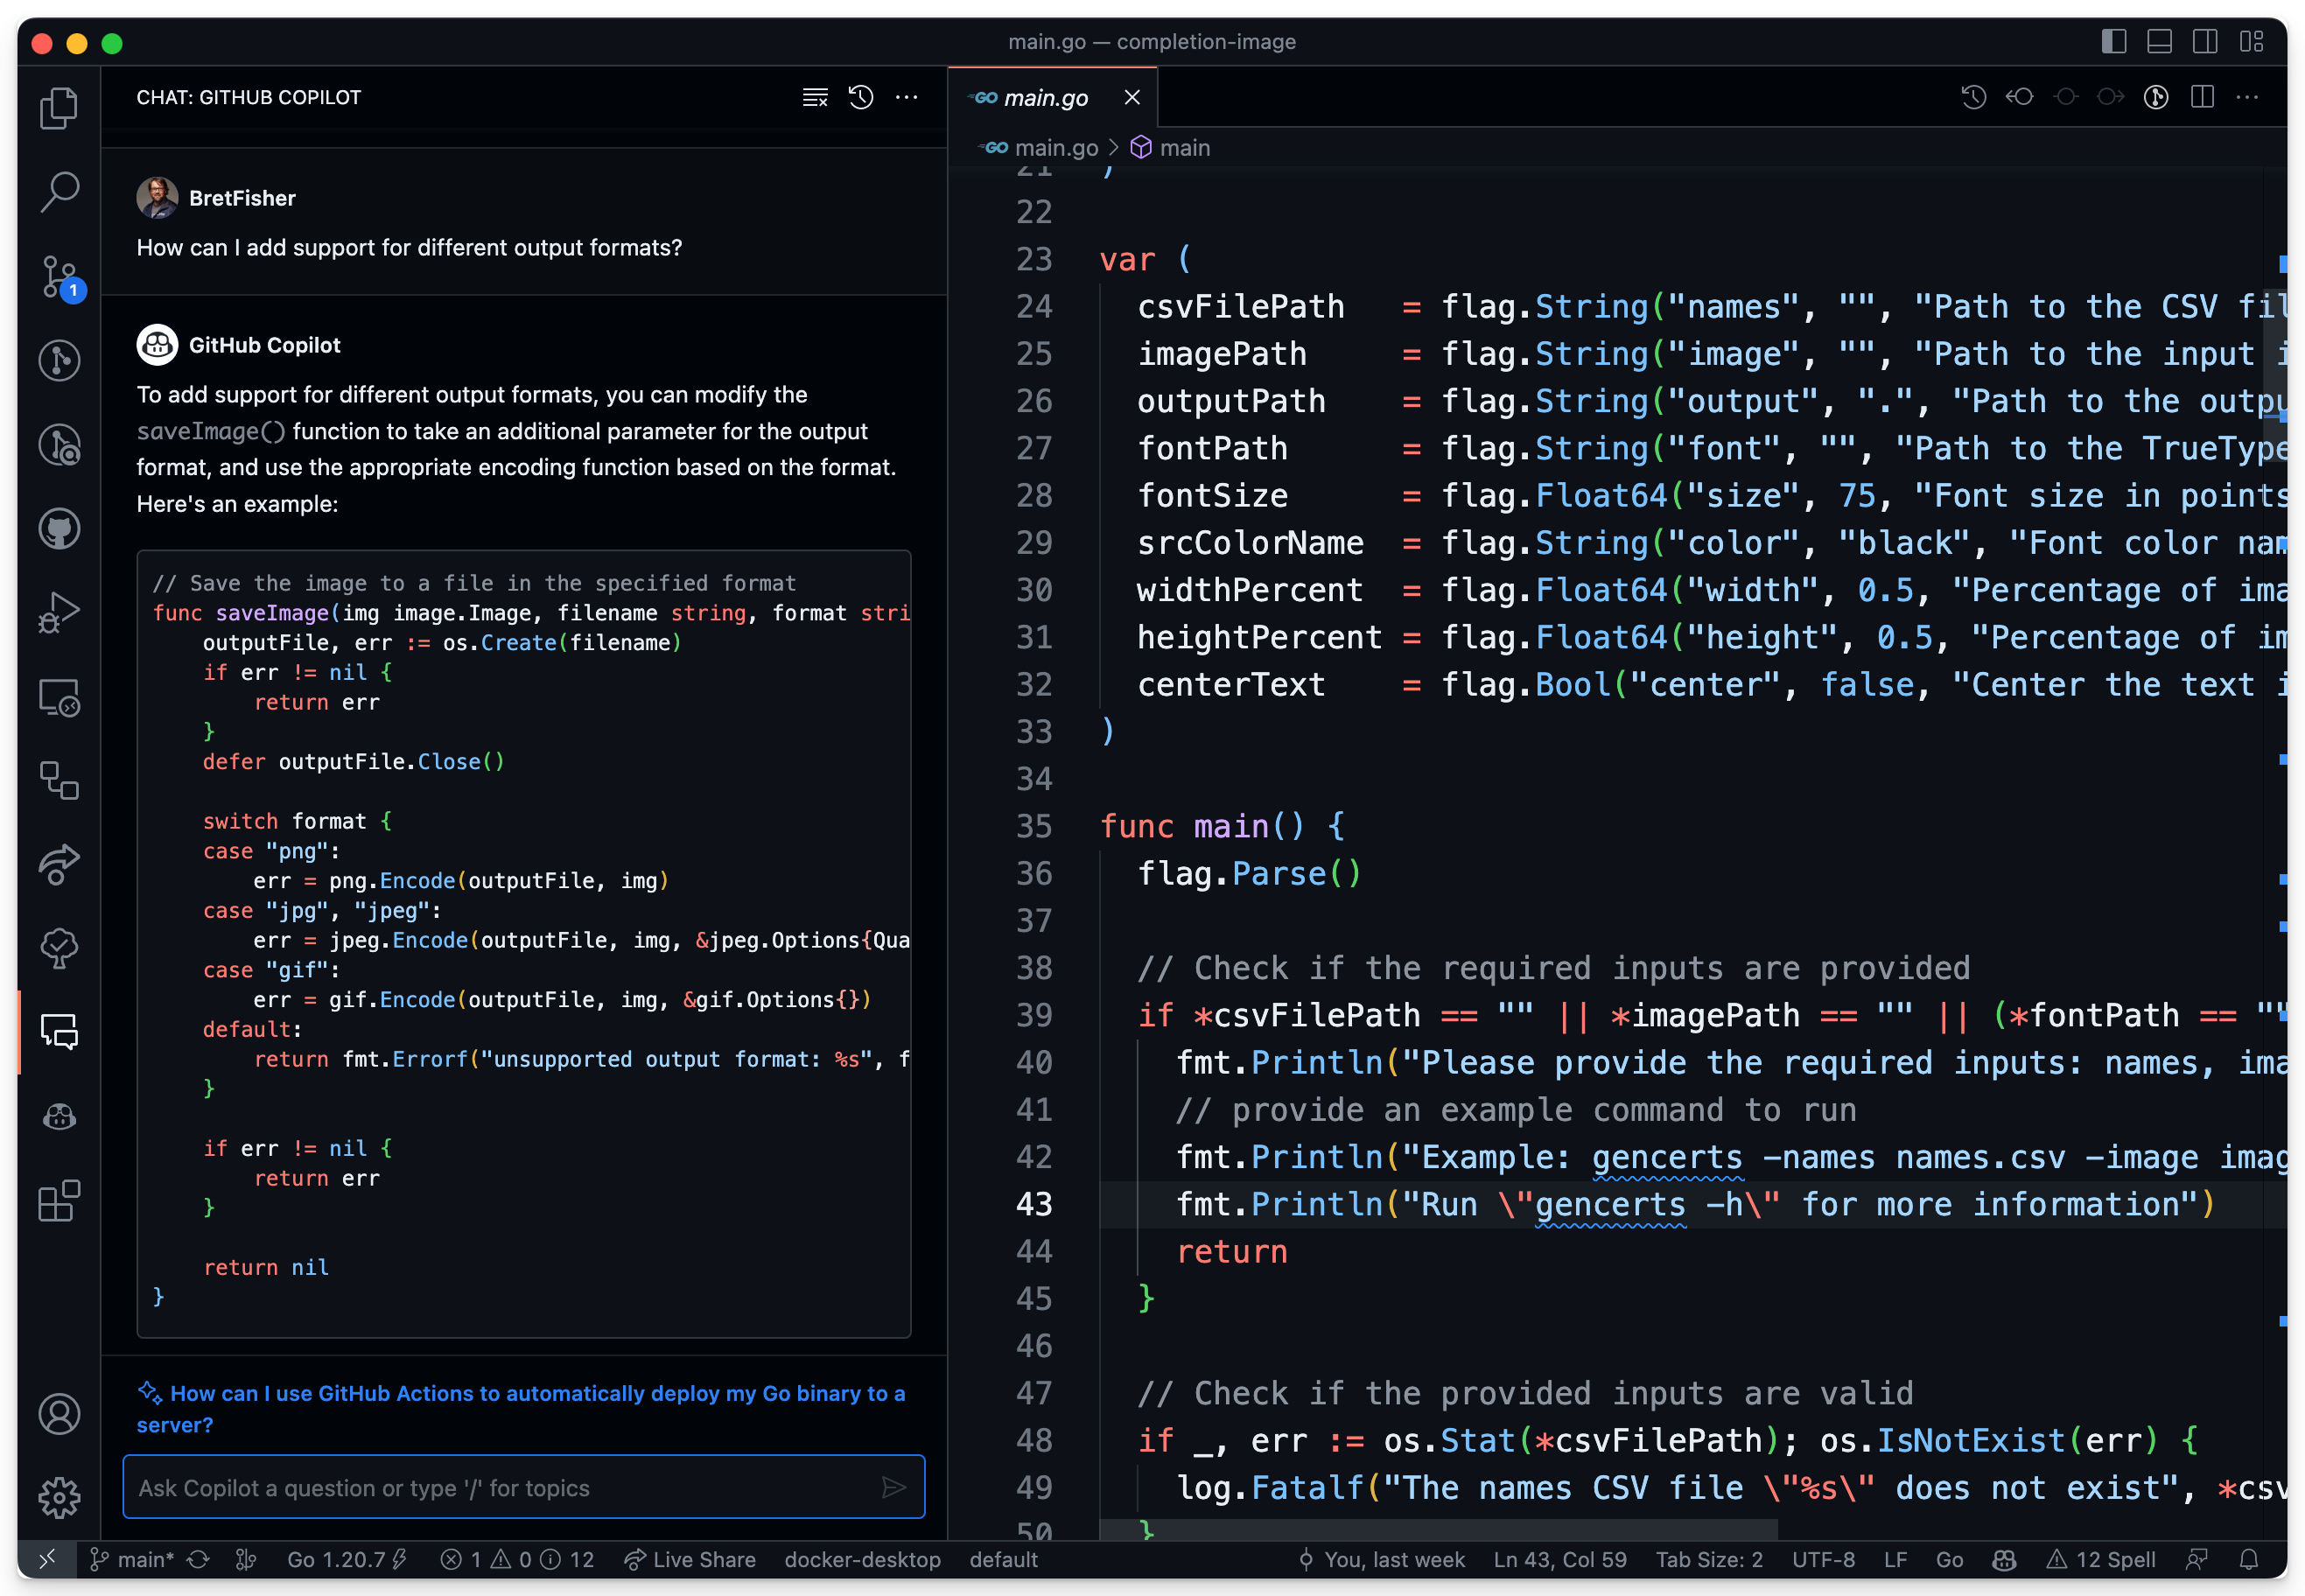
Task: Click the Live Share status bar button
Action: [x=690, y=1559]
